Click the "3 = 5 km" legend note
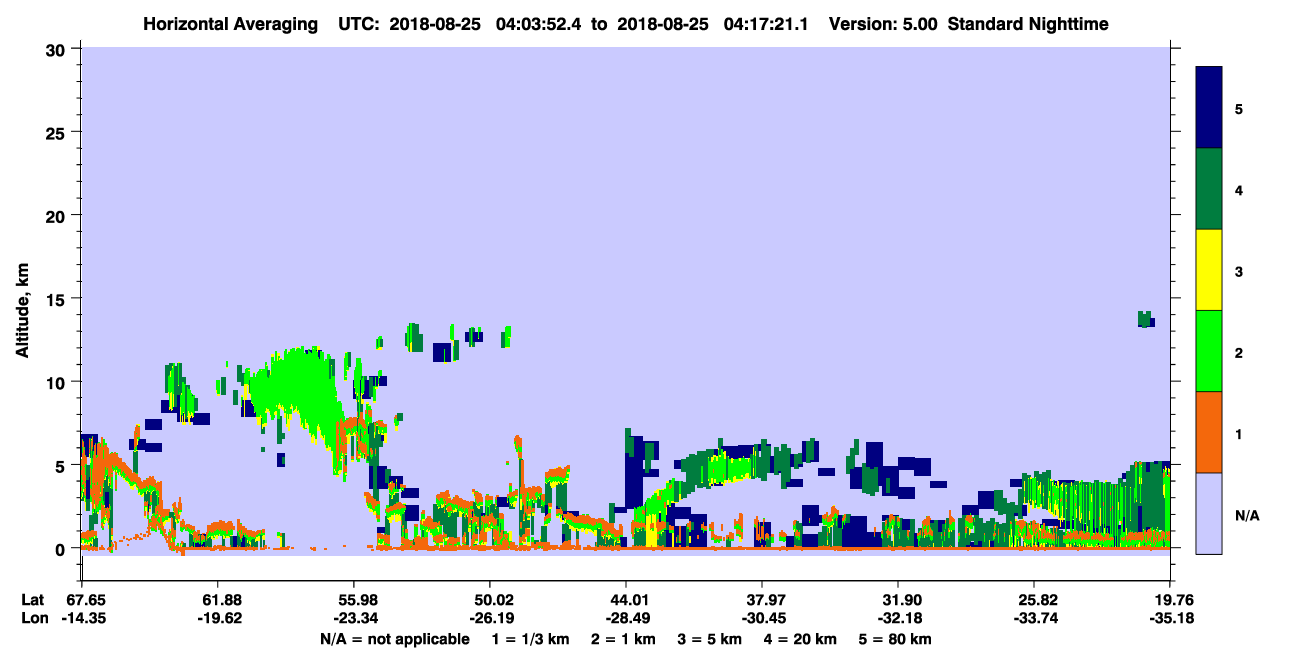1300x667 pixels. [x=709, y=639]
